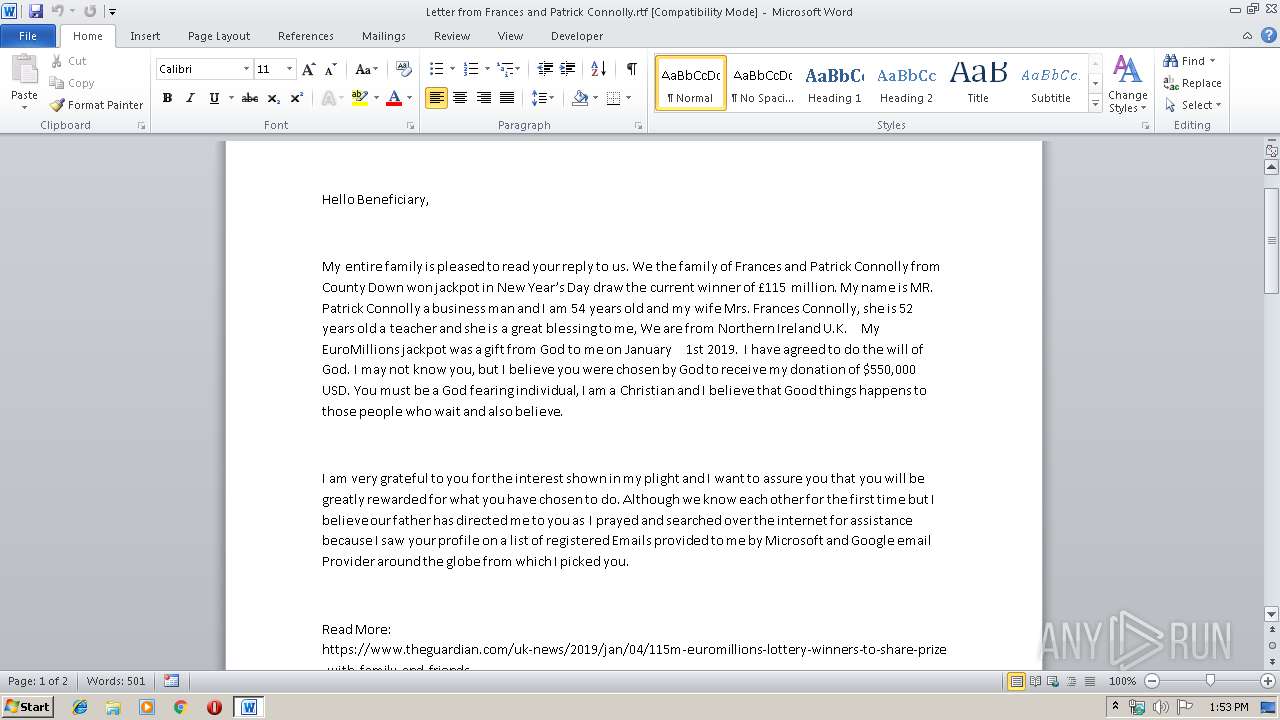
Task: Toggle Bold formatting
Action: [x=167, y=98]
